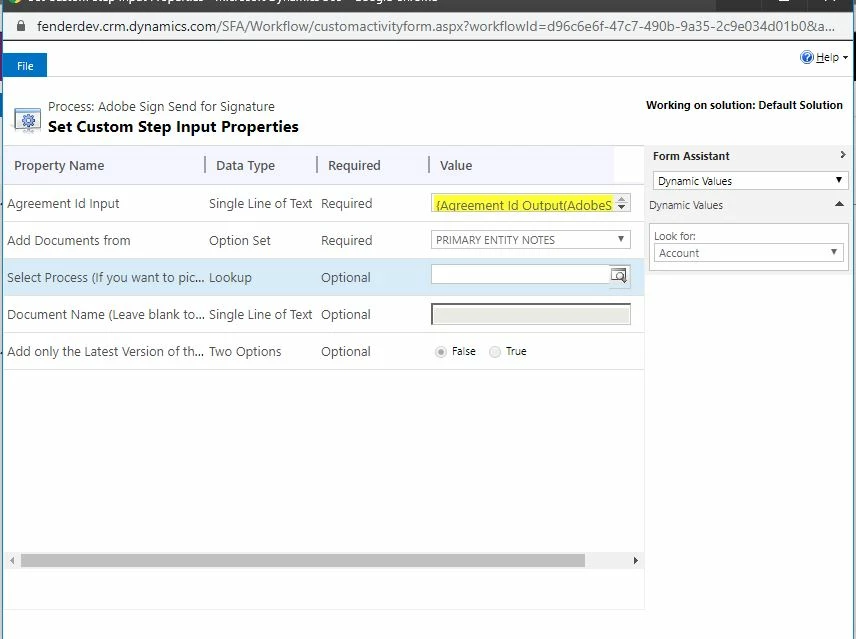Click the Working on solution: Default Solution text
Viewport: 856px width, 639px height.
(x=744, y=105)
